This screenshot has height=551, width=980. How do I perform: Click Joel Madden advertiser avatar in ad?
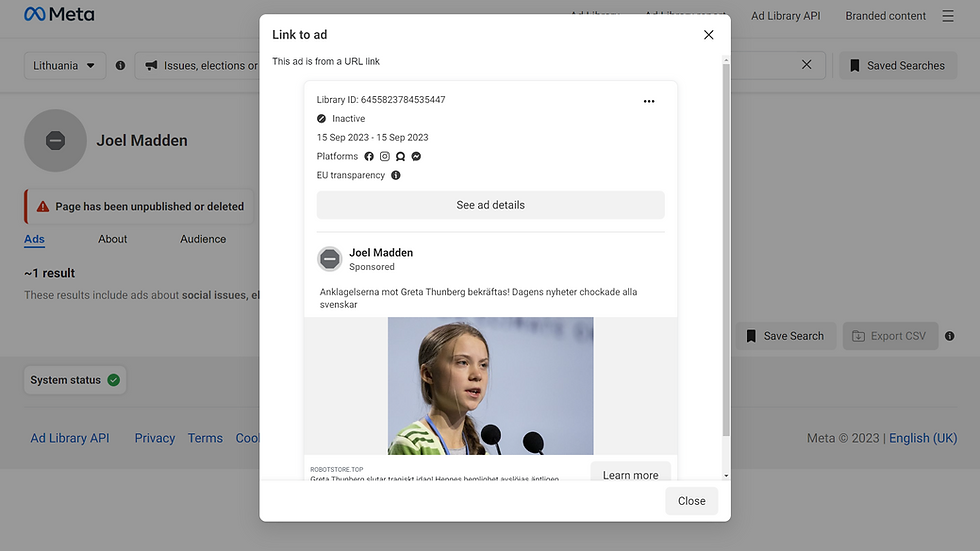tap(329, 259)
